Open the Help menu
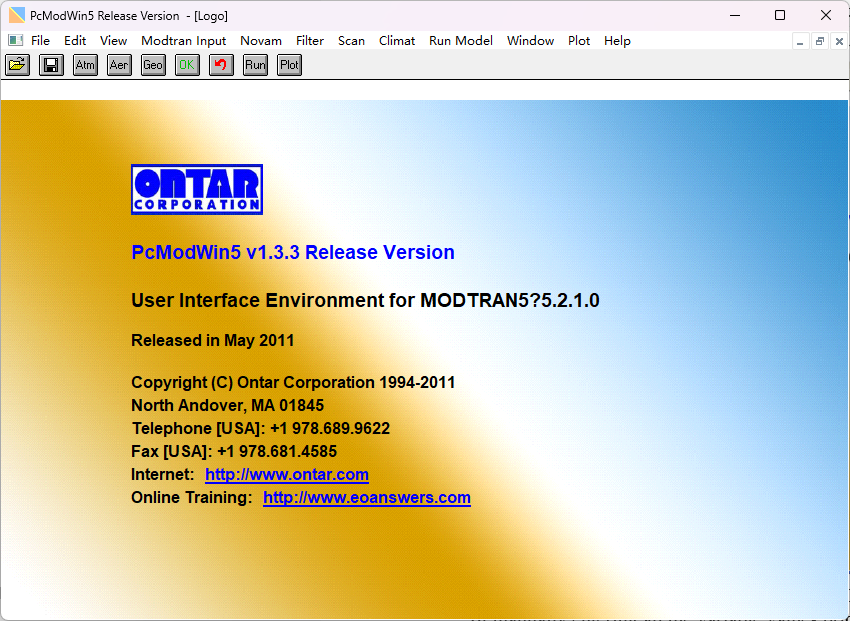The image size is (850, 621). coord(617,41)
